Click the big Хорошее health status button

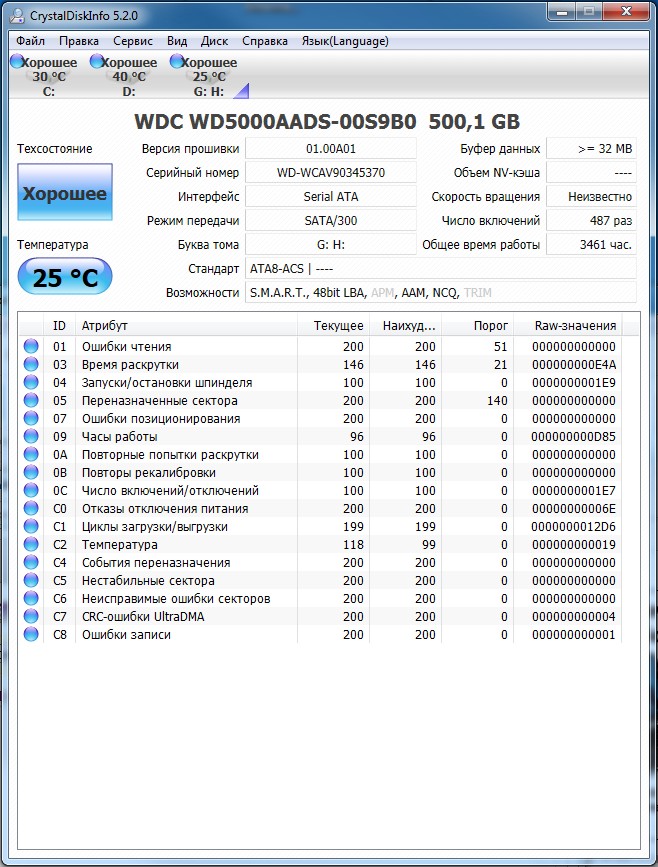click(65, 193)
